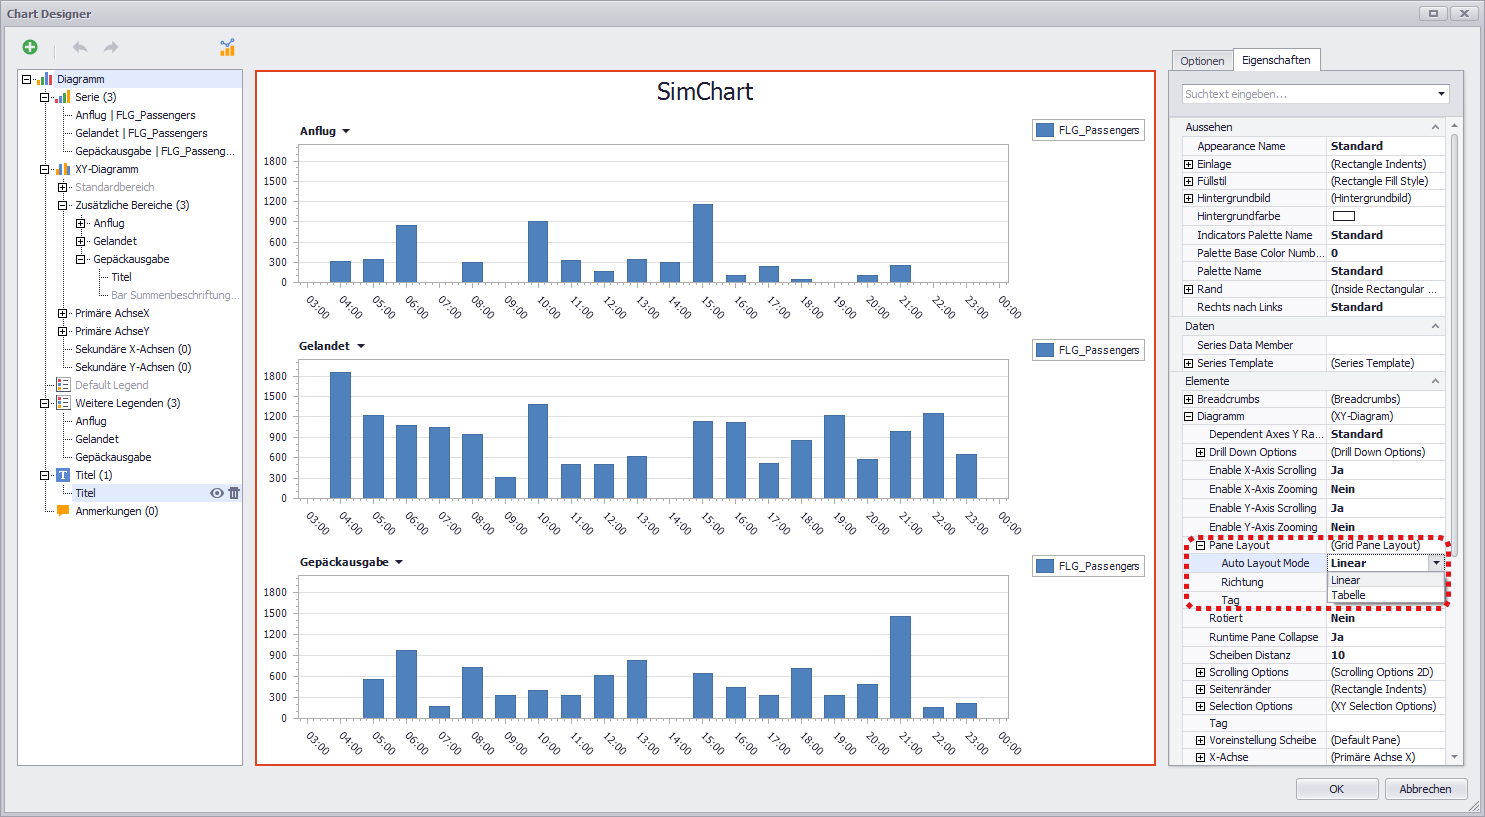The height and width of the screenshot is (817, 1485).
Task: Click into the Suchtext eingeben search field
Action: coord(1307,94)
